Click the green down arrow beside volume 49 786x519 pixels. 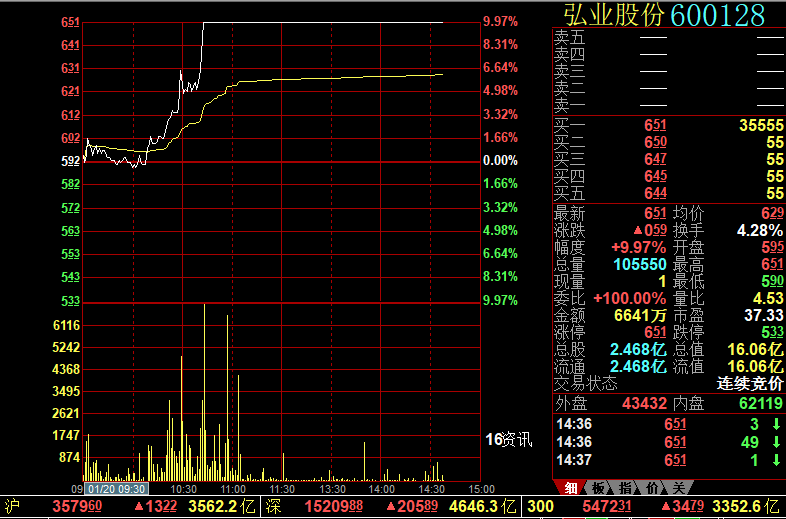click(x=776, y=442)
